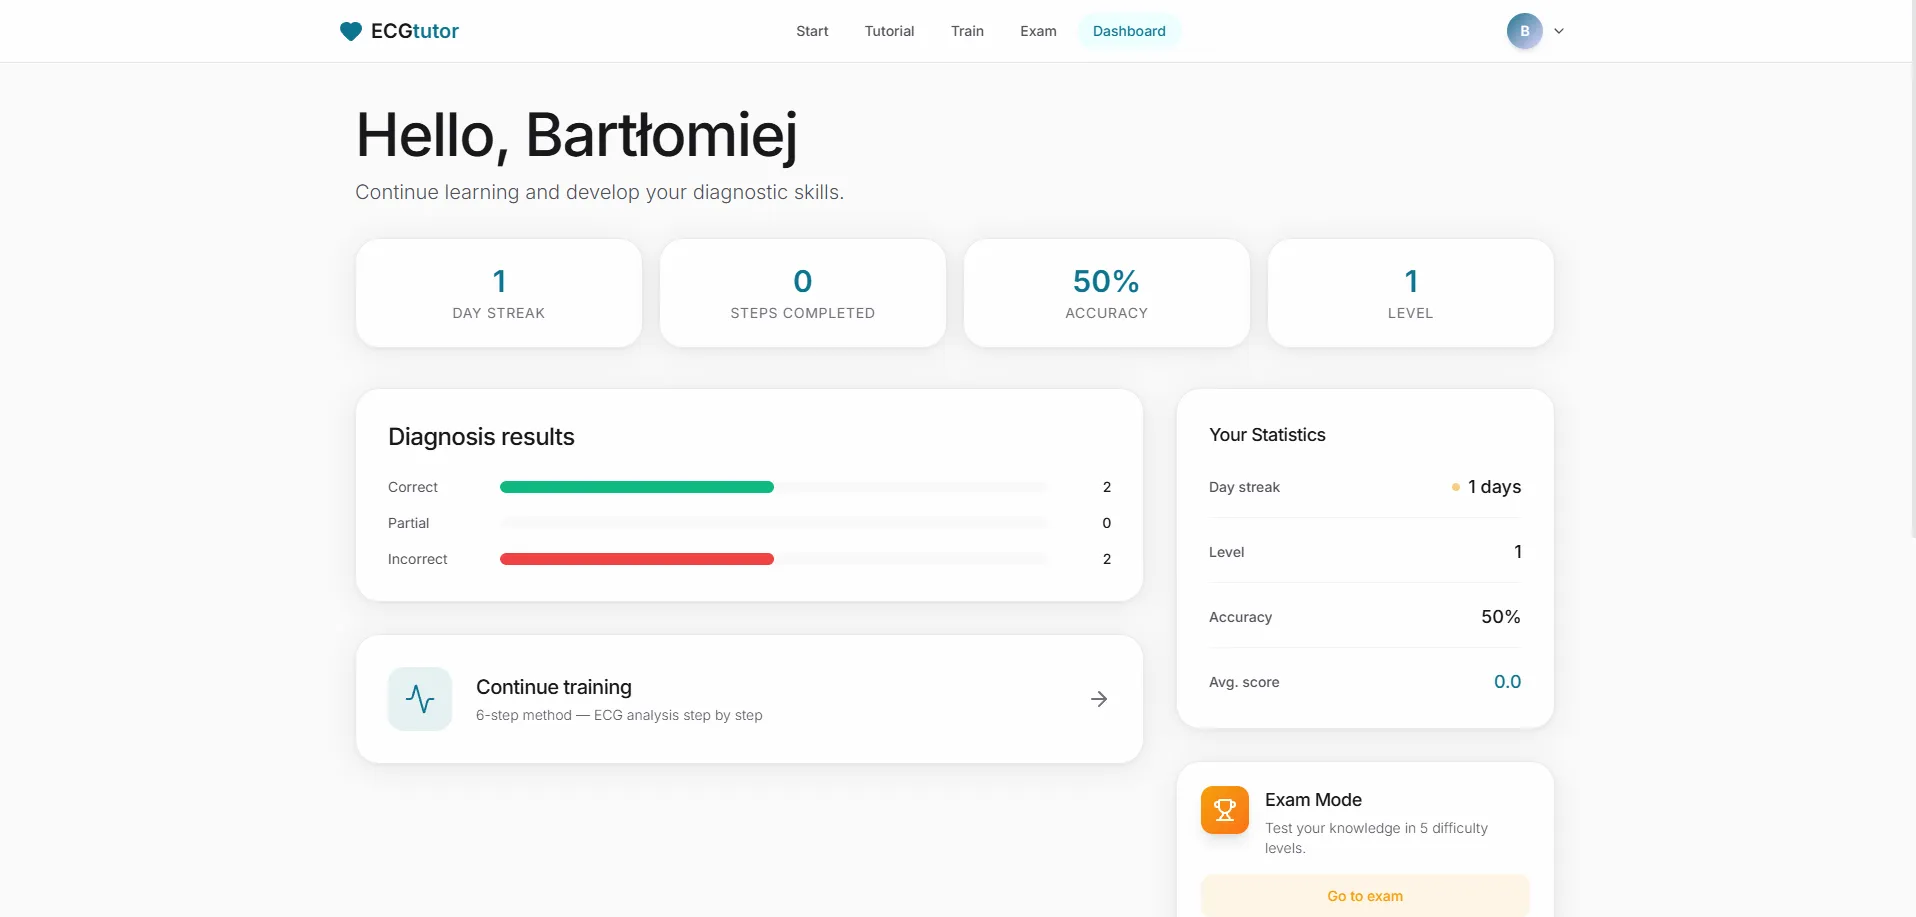
Task: Select Train in the navigation bar
Action: (967, 31)
